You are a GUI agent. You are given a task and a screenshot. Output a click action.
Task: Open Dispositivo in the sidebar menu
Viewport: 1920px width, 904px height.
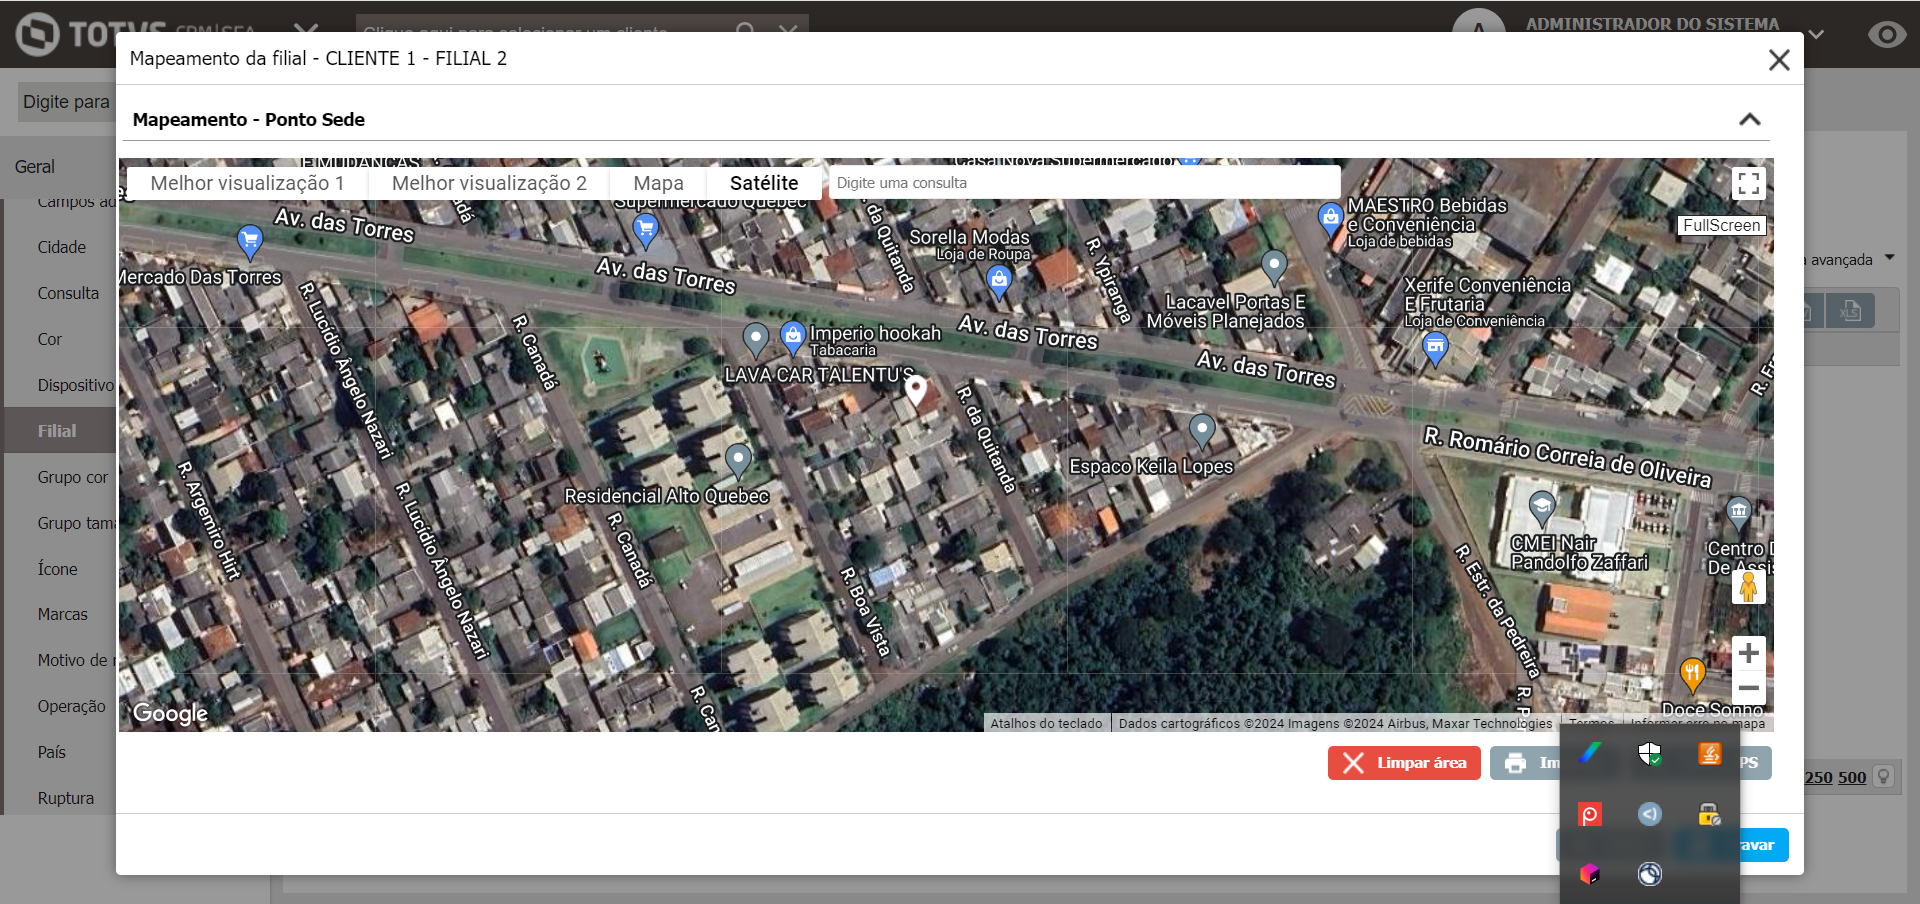tap(76, 385)
